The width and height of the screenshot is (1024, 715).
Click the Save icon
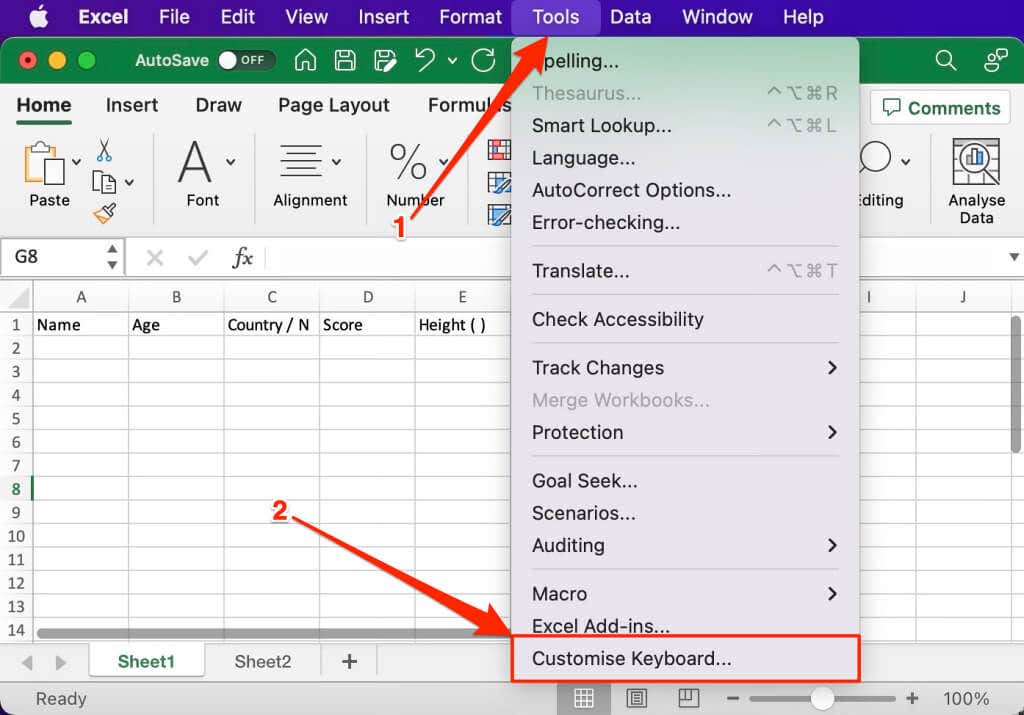tap(345, 60)
